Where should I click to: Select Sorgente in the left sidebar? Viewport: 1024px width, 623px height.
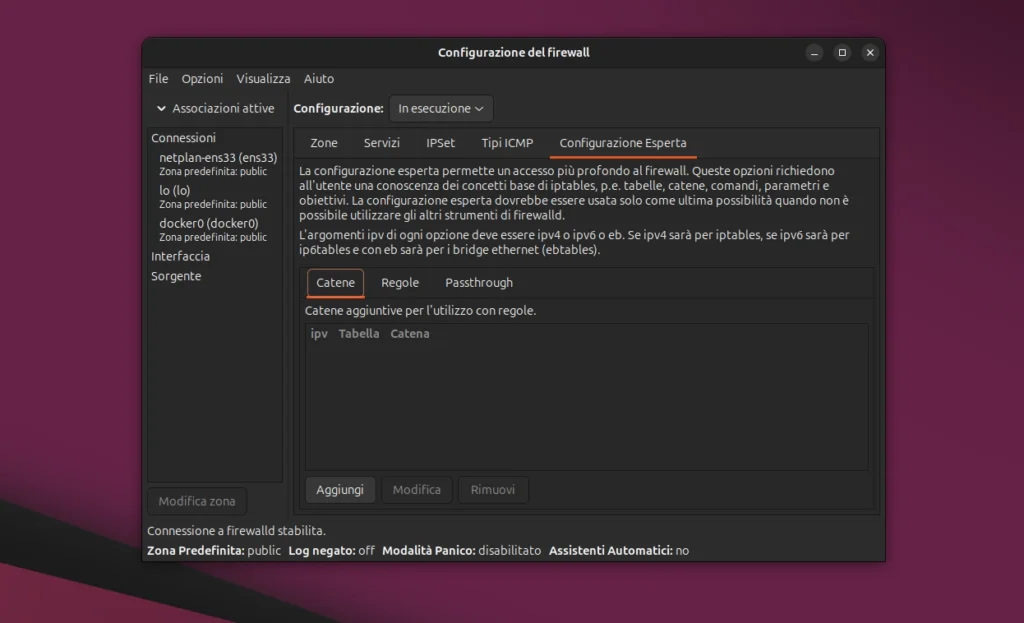[176, 276]
